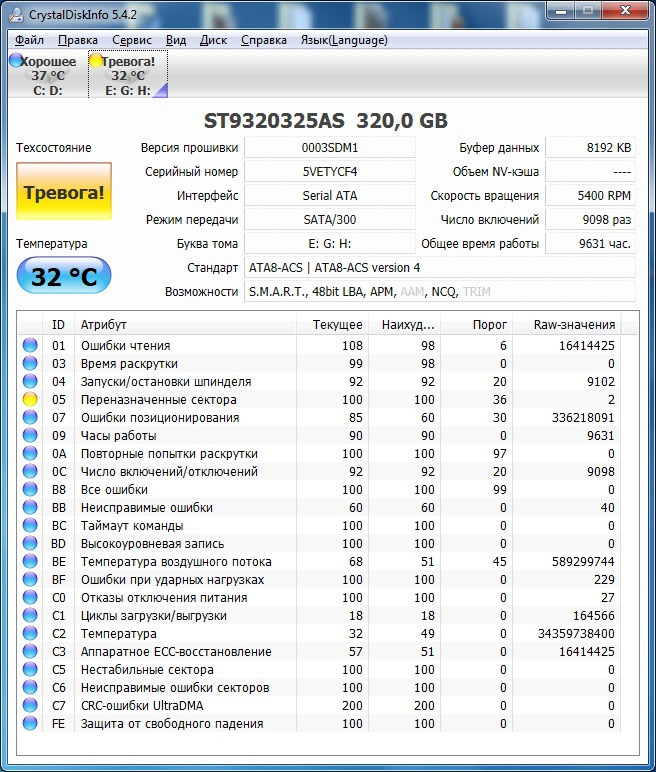Click the serial number field 5VETYCF4

(x=329, y=172)
